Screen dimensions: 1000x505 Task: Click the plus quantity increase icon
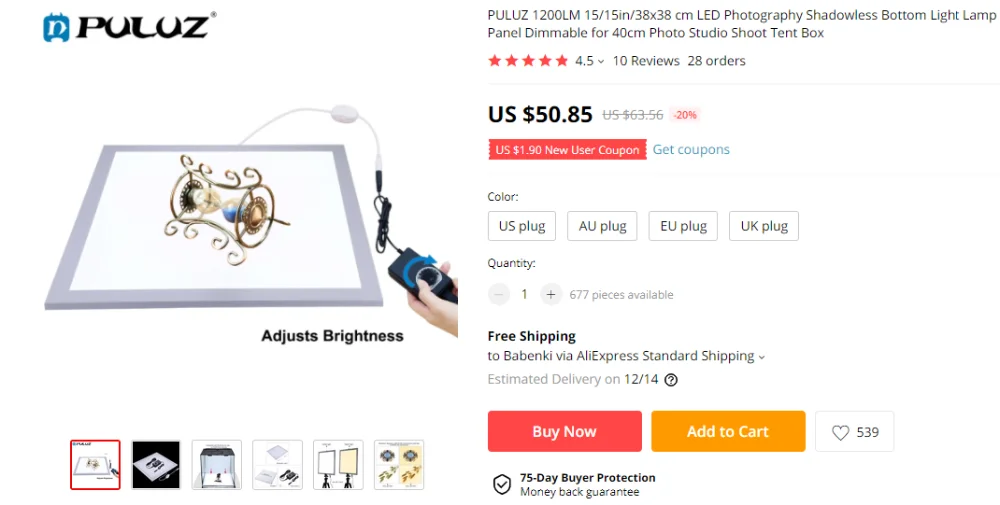(551, 295)
